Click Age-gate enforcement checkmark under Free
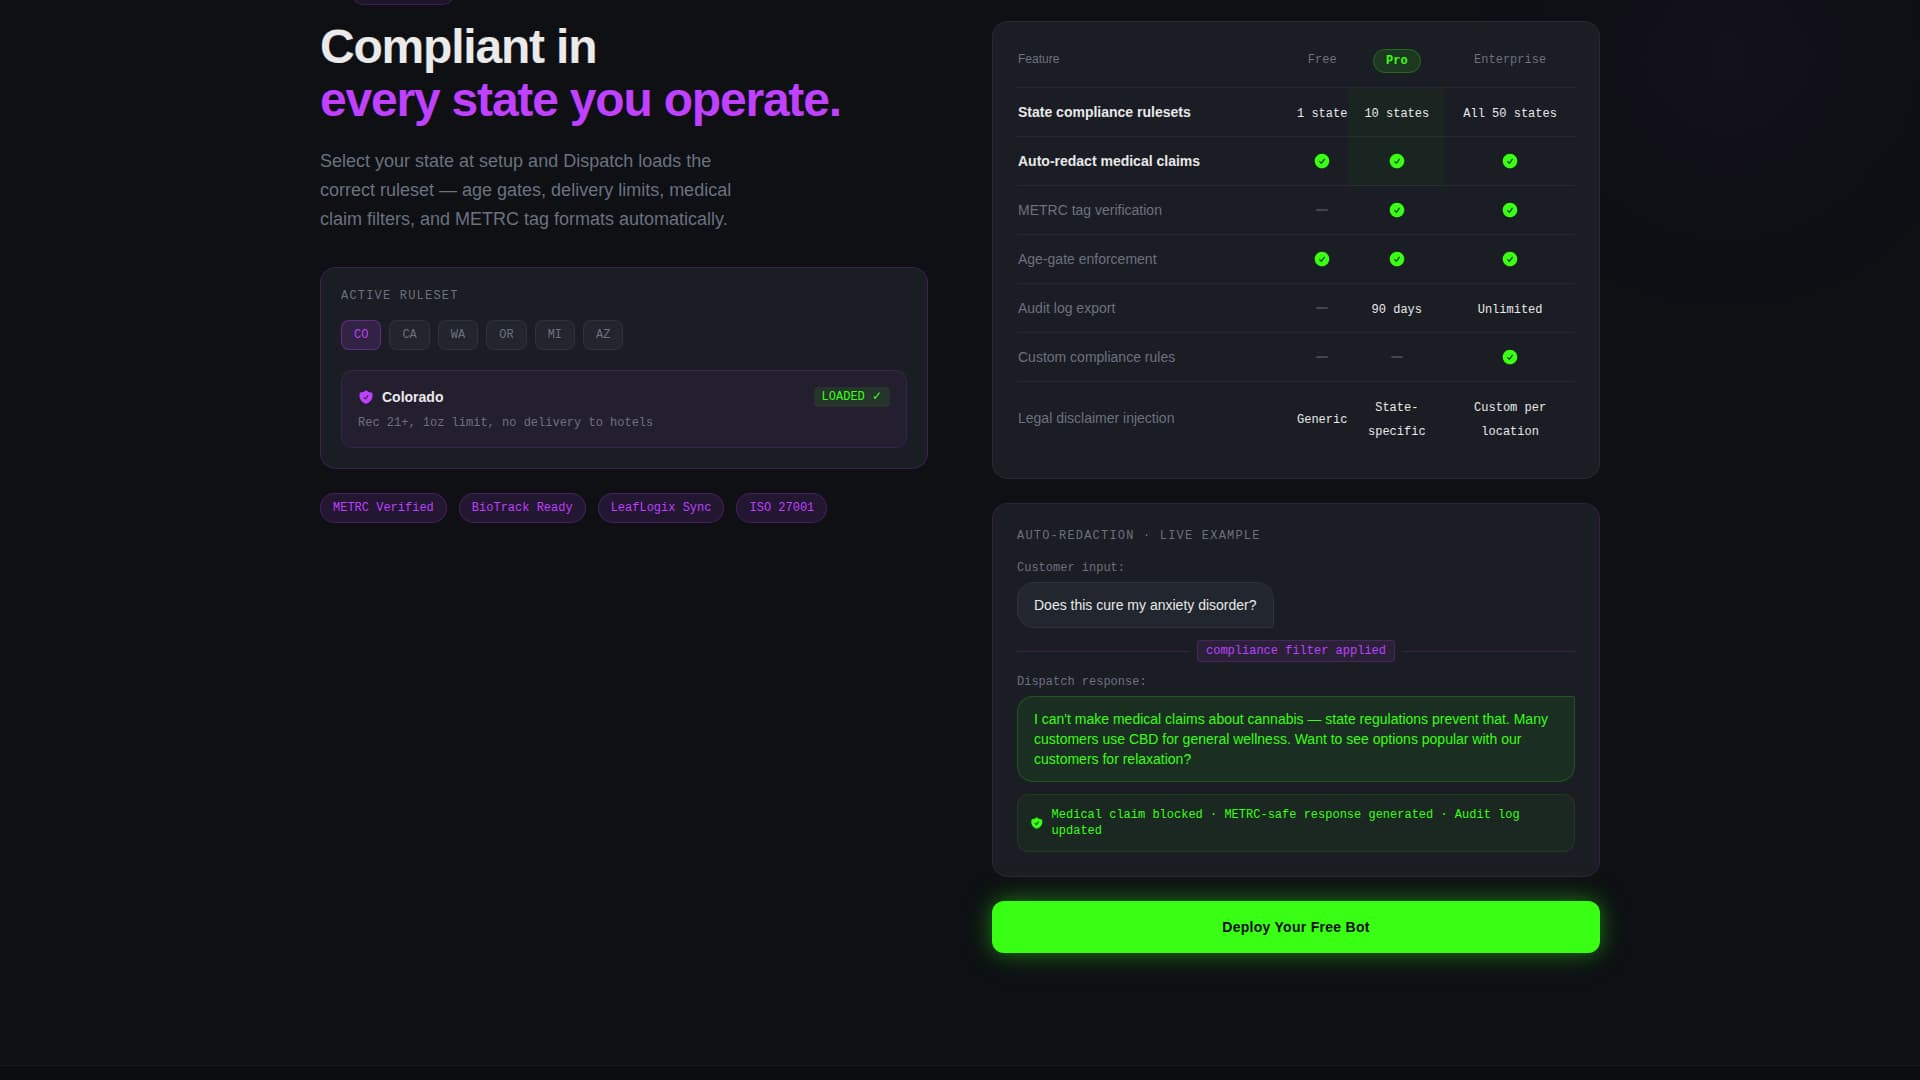The height and width of the screenshot is (1080, 1920). coord(1322,259)
